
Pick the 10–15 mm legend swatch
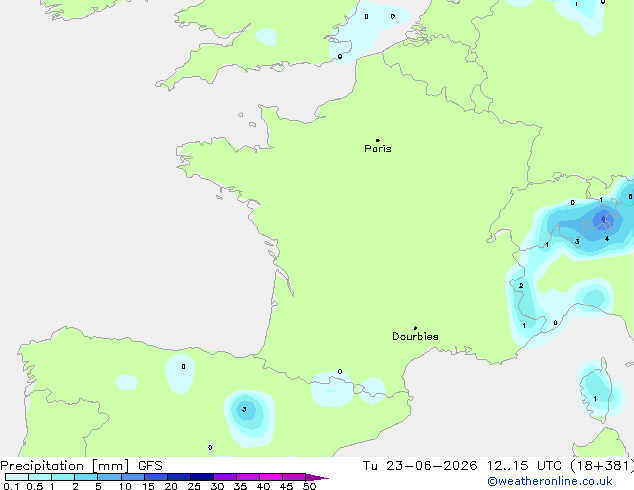tap(133, 477)
